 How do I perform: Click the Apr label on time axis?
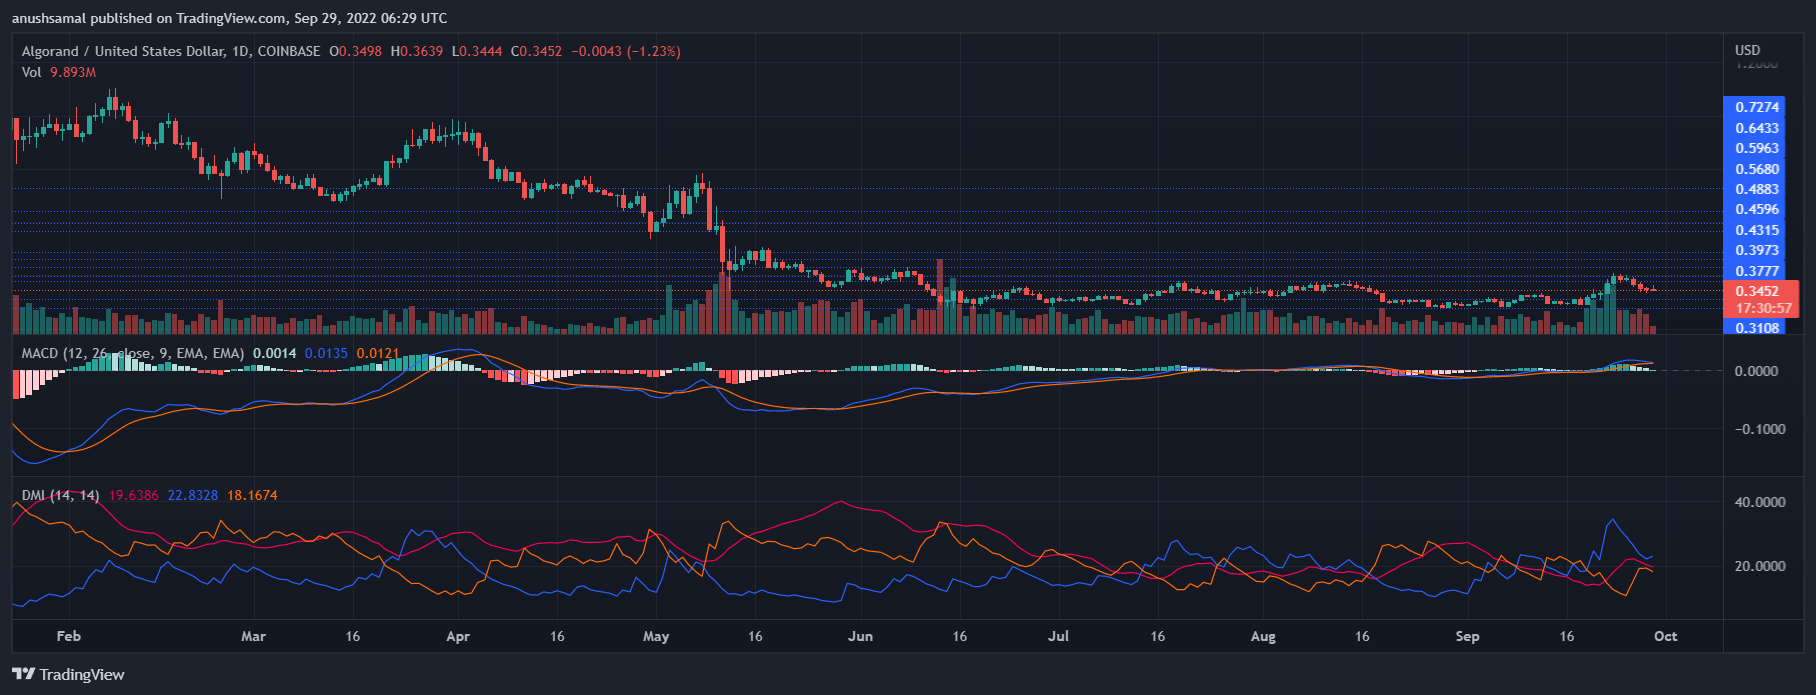click(x=458, y=636)
